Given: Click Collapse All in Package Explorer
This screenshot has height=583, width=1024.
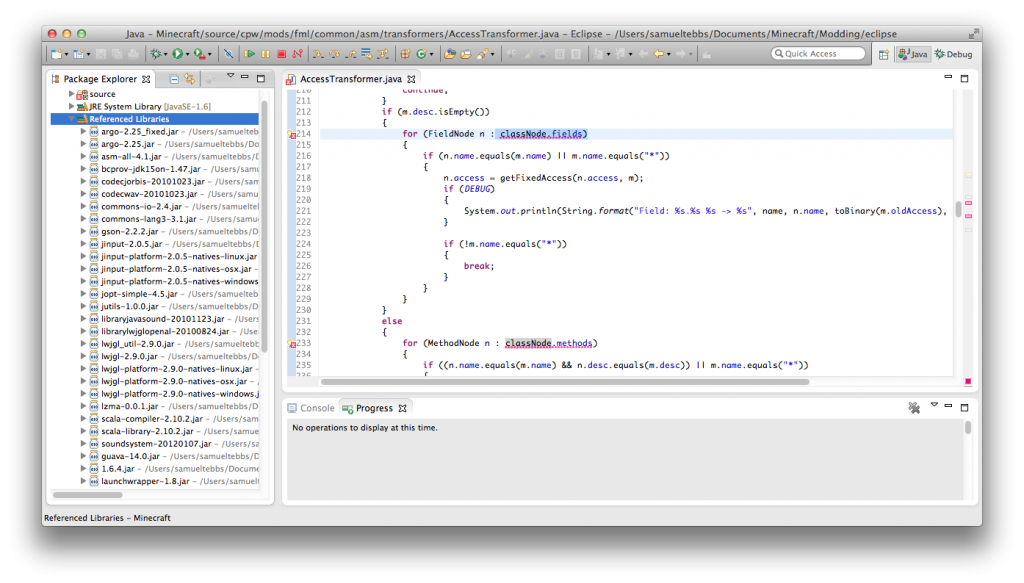Looking at the screenshot, I should pyautogui.click(x=174, y=79).
